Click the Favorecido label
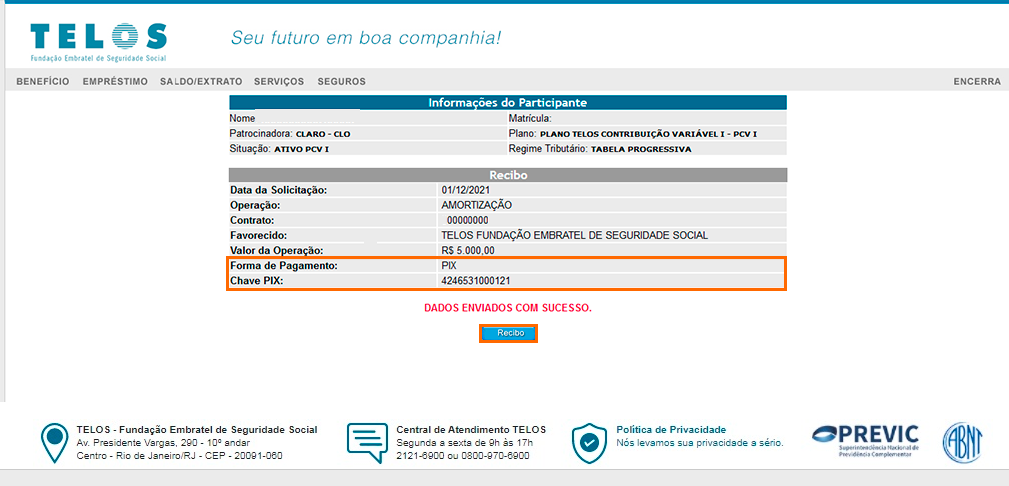Screen dimensions: 1009x486 pos(259,236)
